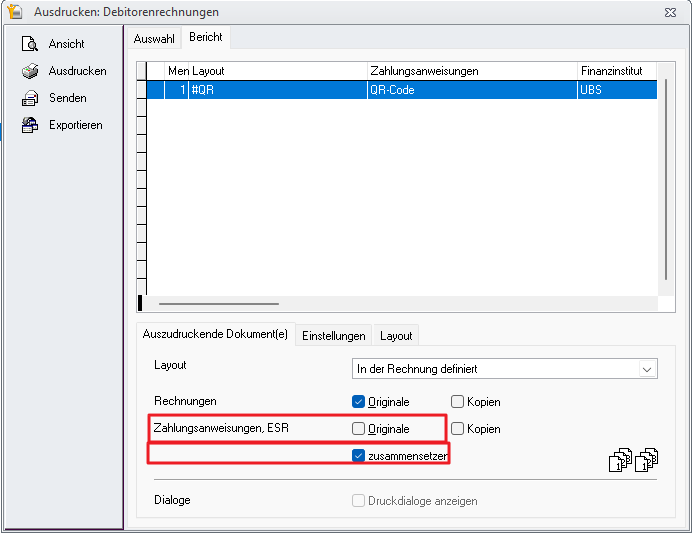Viewport: 692px width, 534px height.
Task: Open the Layout dropdown arrow
Action: pos(647,369)
